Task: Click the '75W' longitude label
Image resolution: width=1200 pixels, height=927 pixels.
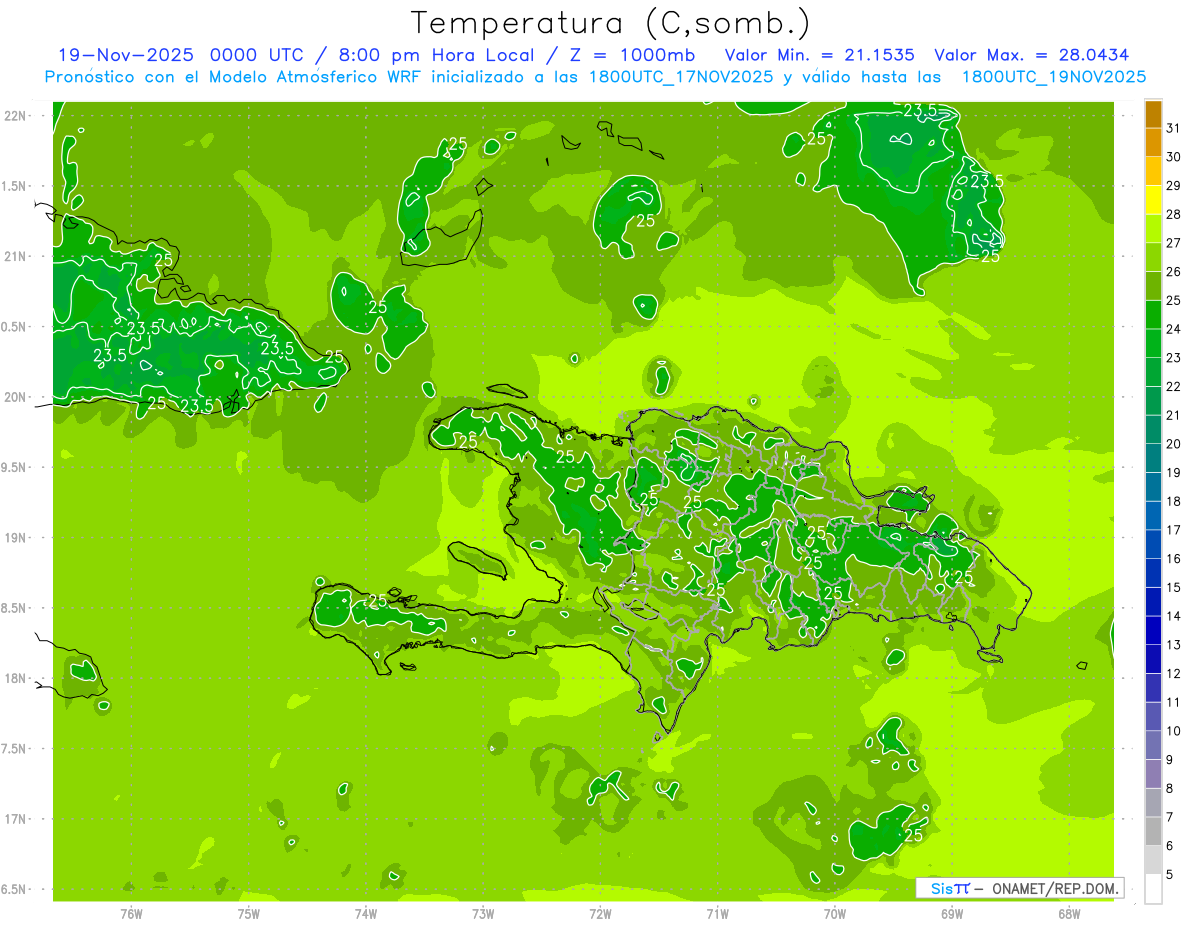Action: click(x=249, y=914)
